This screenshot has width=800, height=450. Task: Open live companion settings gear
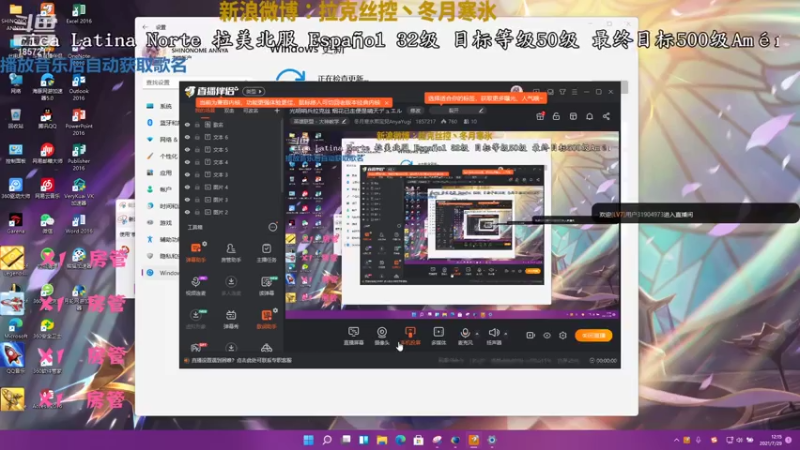(563, 335)
